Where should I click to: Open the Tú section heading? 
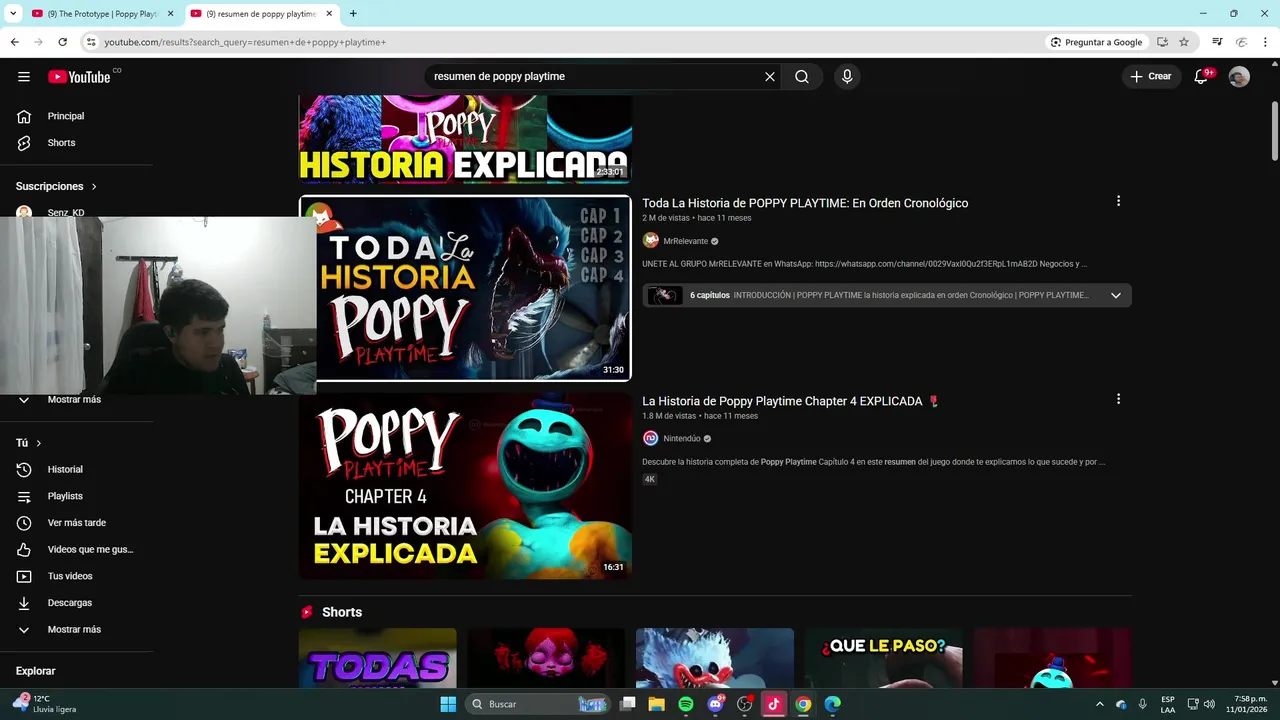(x=28, y=443)
